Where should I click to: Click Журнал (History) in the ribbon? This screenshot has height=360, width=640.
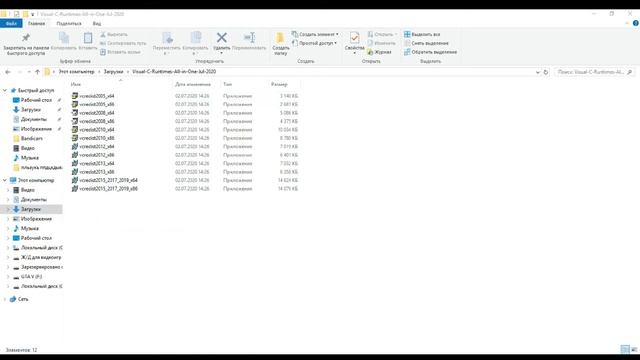coord(379,52)
